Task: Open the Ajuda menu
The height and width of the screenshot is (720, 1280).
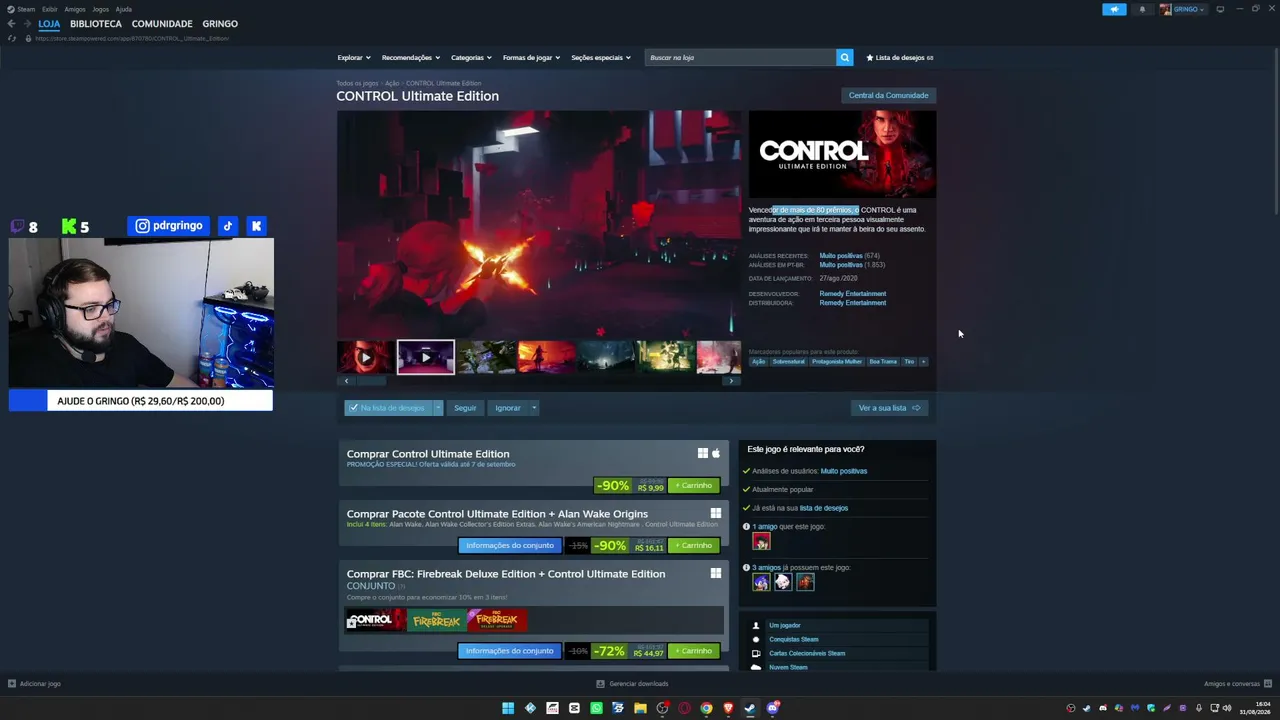Action: pos(124,9)
